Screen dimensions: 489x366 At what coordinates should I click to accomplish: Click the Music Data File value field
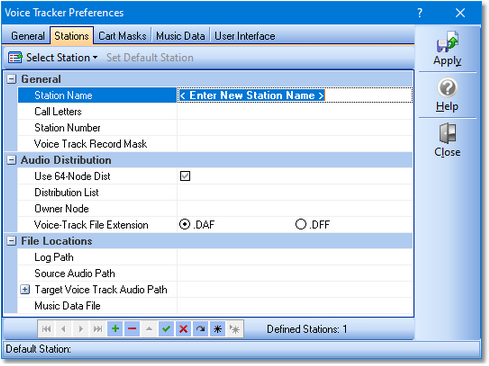[295, 306]
